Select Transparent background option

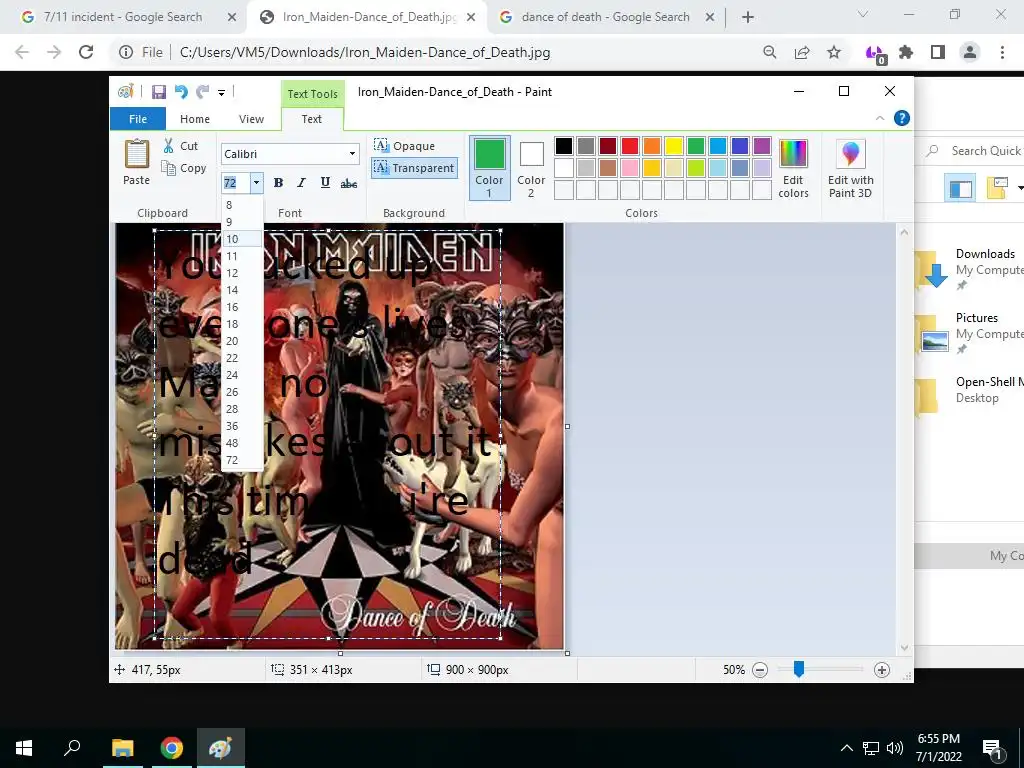click(414, 168)
